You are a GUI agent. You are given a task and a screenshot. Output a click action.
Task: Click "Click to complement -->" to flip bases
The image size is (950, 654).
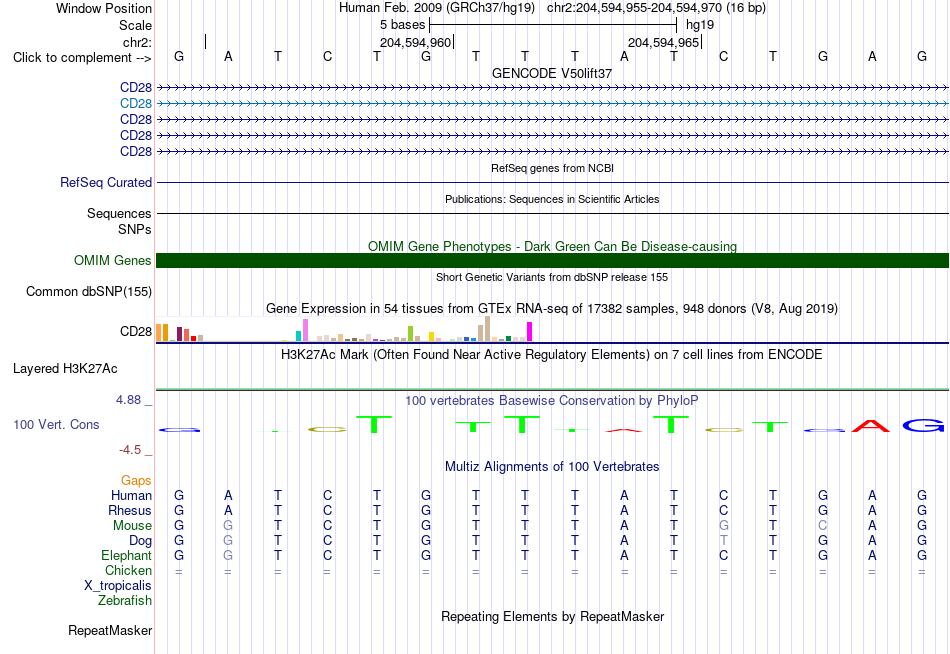[x=82, y=58]
